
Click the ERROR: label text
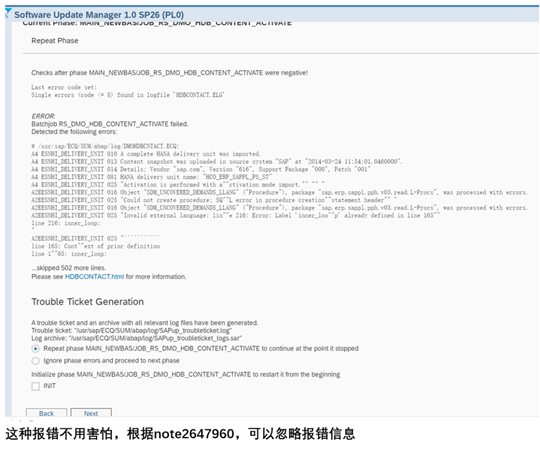click(x=43, y=116)
